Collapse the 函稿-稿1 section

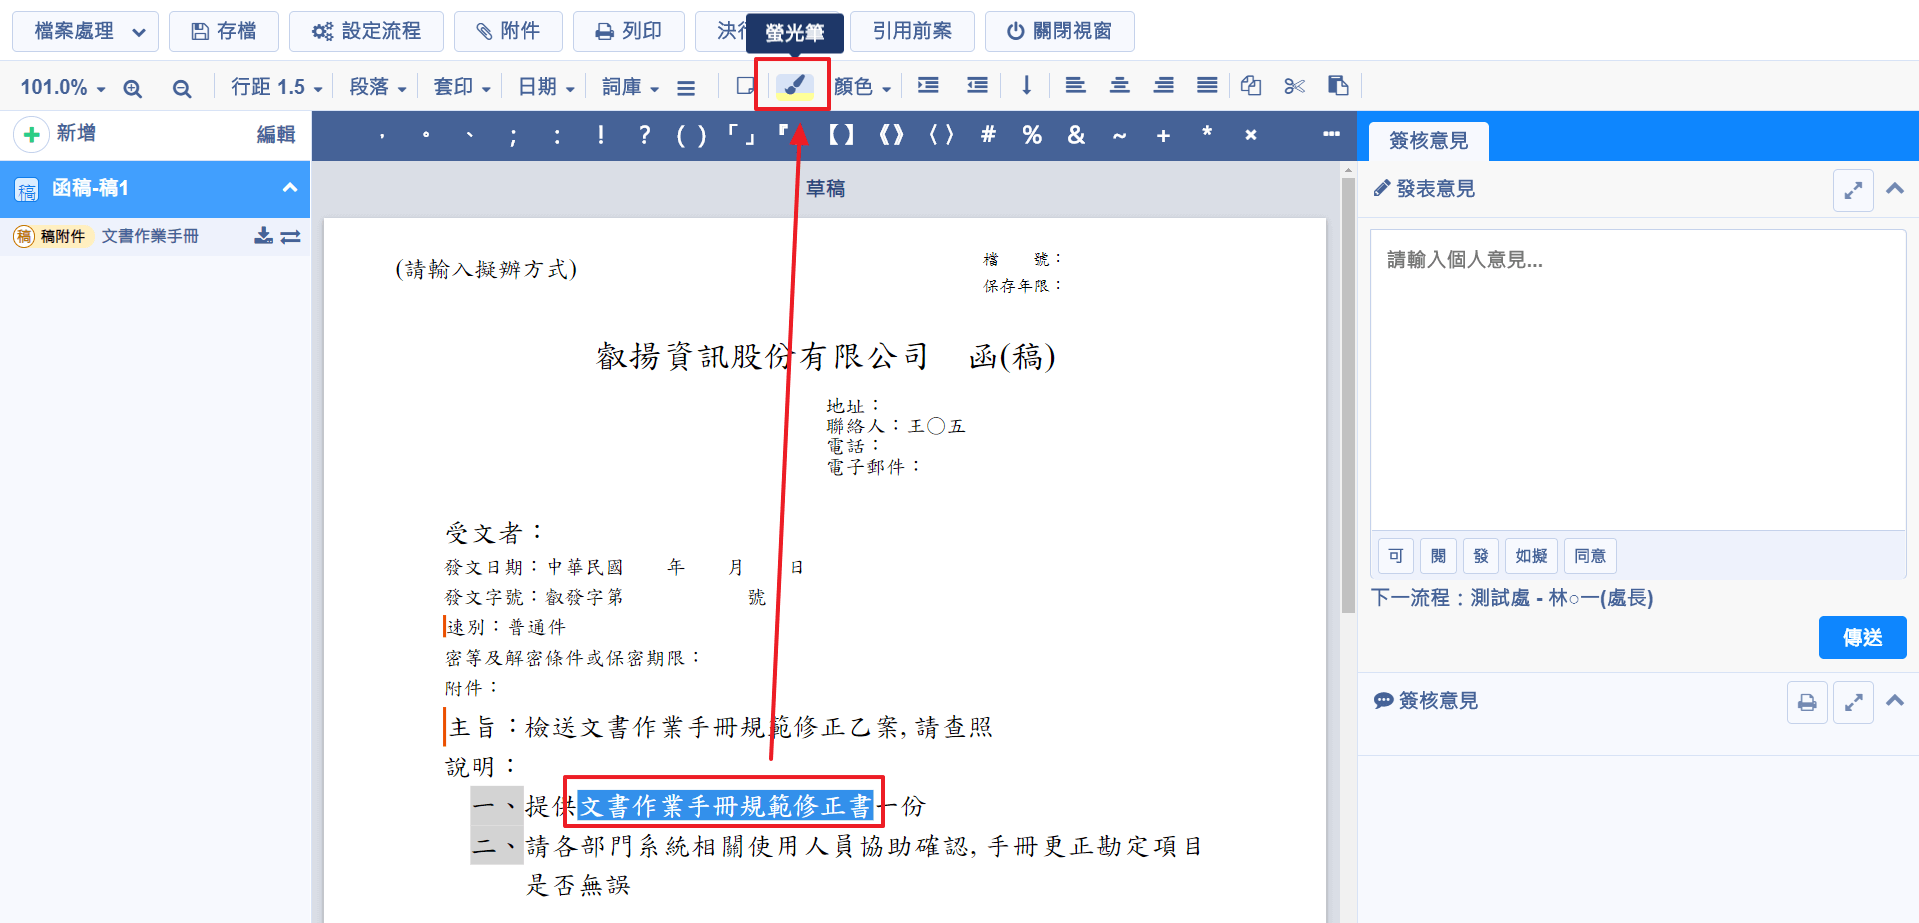click(289, 188)
